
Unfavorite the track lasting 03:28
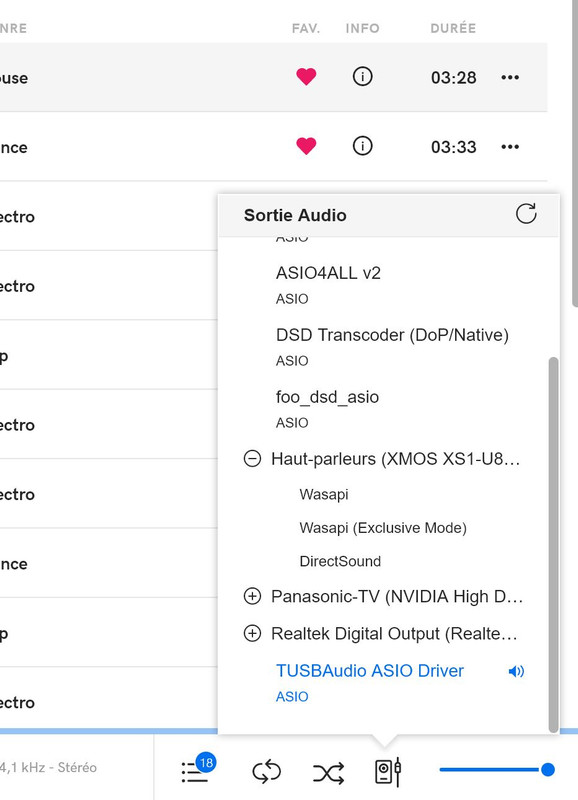point(306,77)
